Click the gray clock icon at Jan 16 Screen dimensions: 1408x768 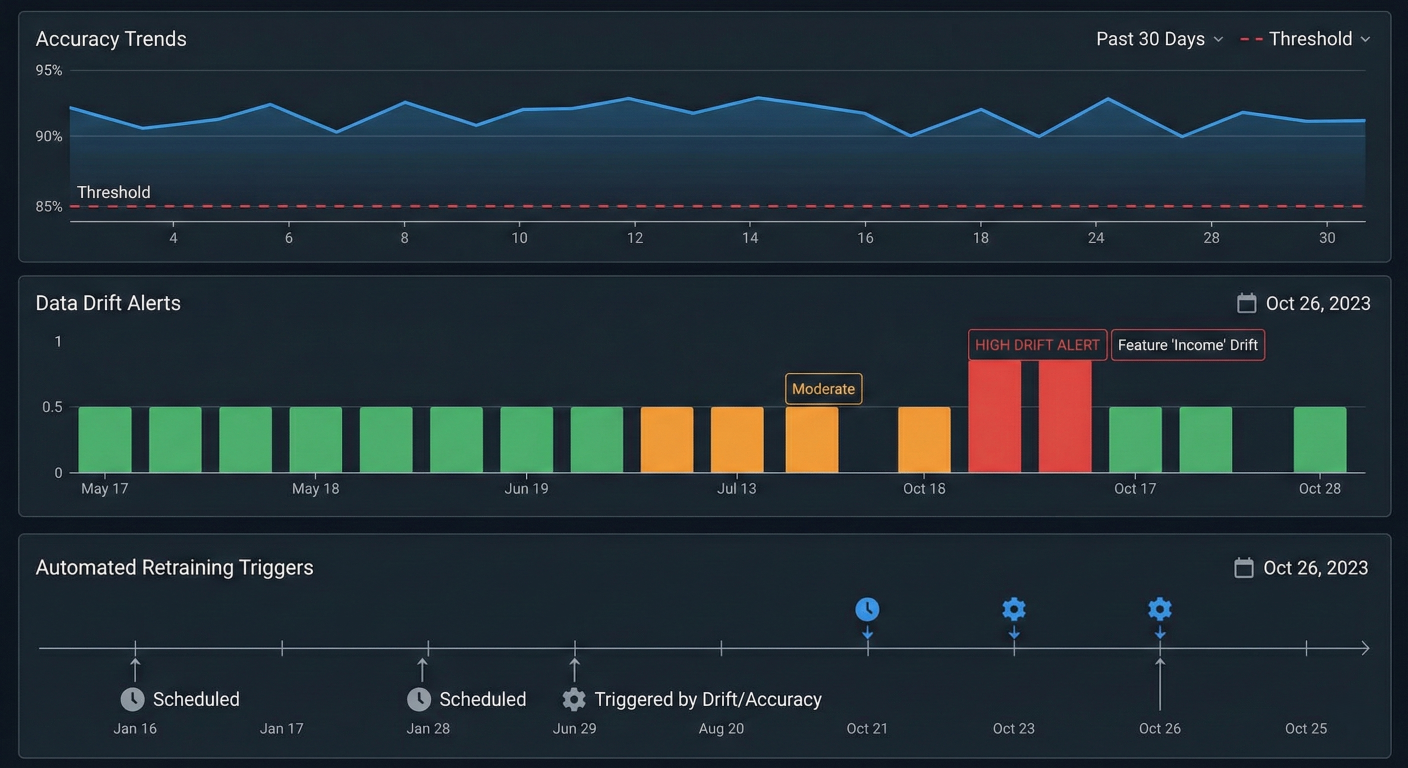pos(133,699)
